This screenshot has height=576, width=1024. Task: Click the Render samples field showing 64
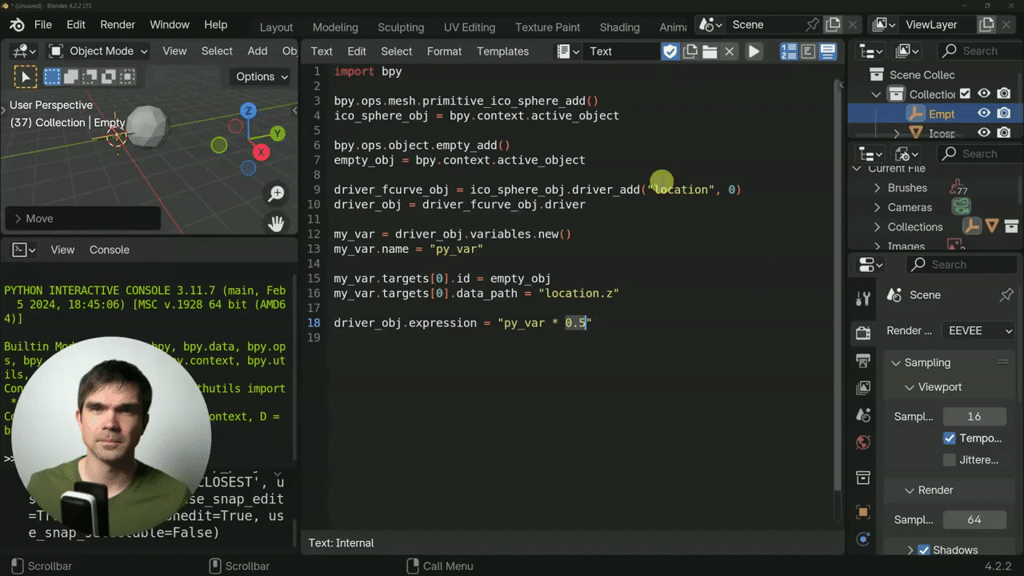[974, 520]
